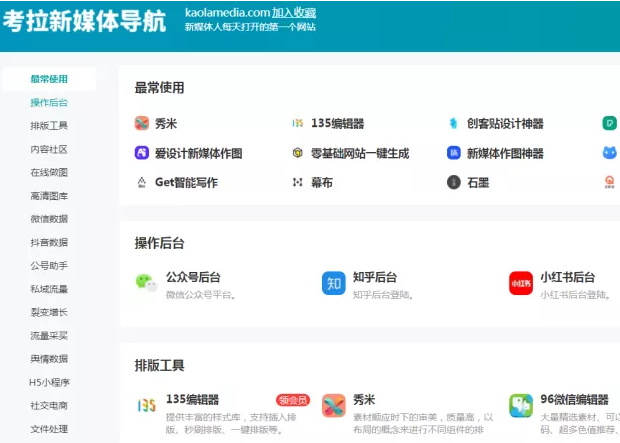The height and width of the screenshot is (443, 620).
Task: Open the 小红书后台 title link
Action: coord(567,277)
